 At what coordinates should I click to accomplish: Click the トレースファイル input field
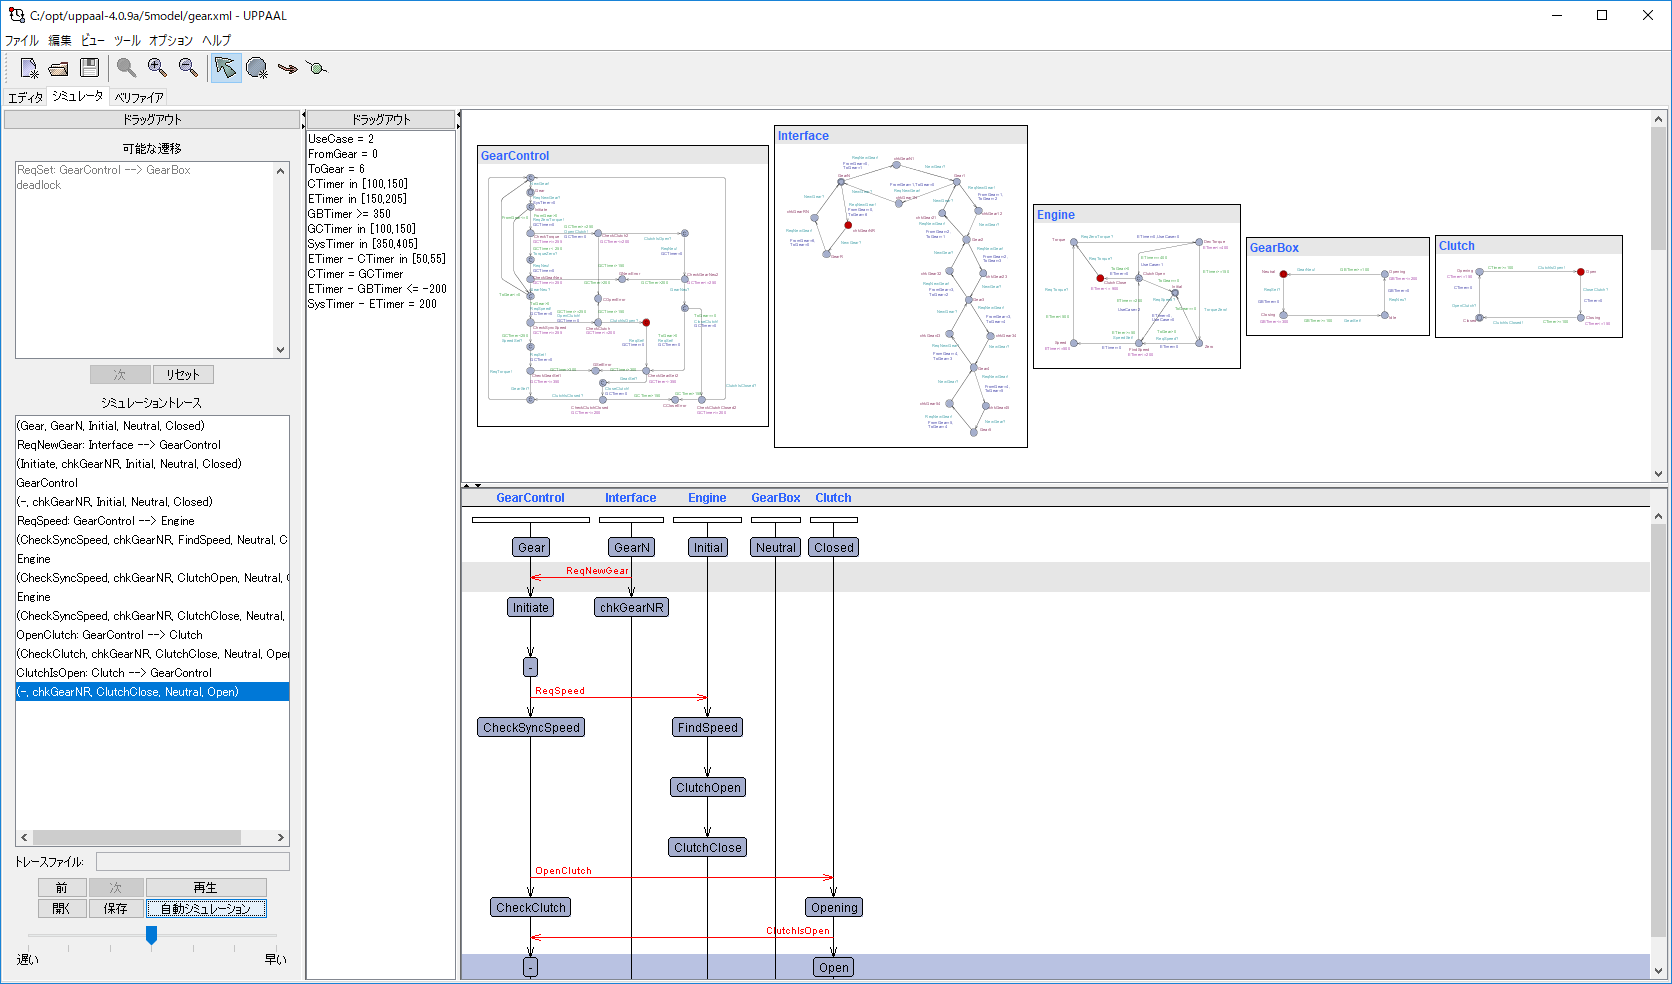point(192,862)
